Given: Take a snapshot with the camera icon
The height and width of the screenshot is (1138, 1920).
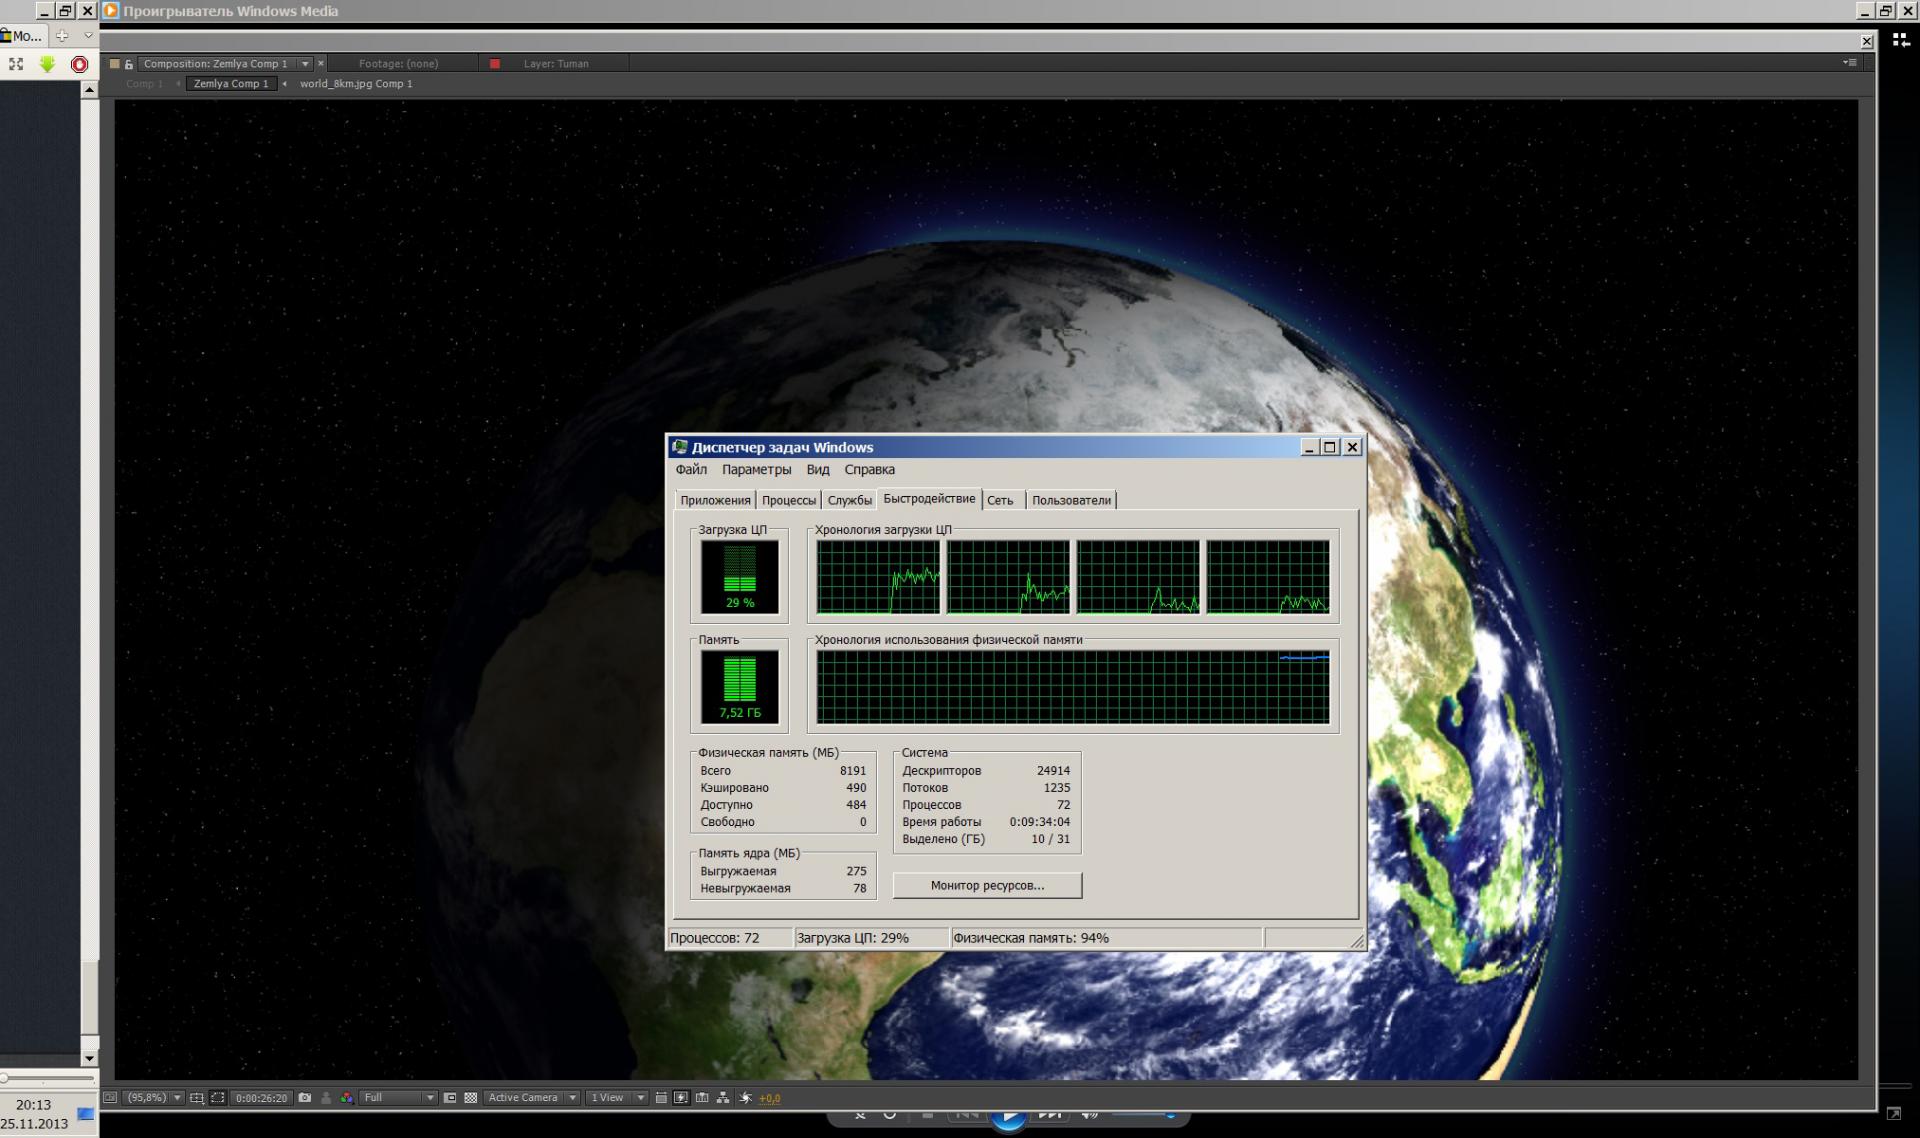Looking at the screenshot, I should pyautogui.click(x=305, y=1097).
